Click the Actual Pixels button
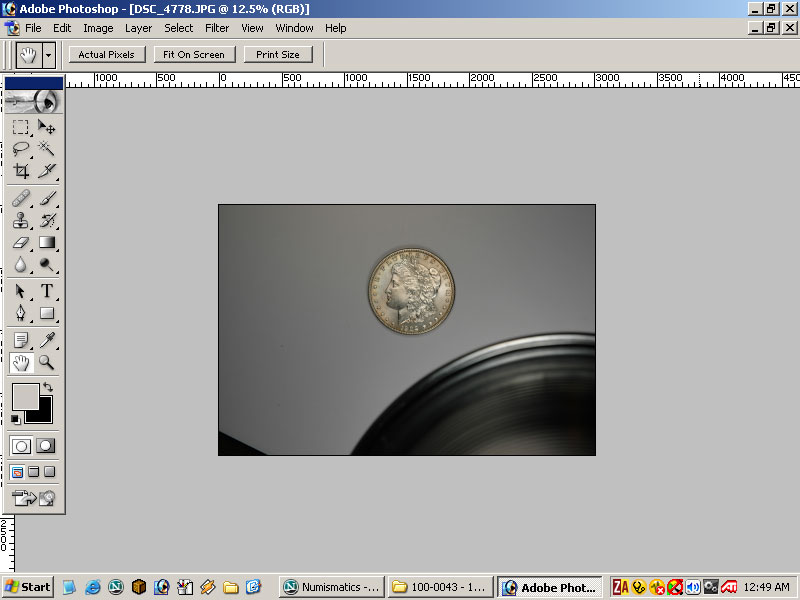This screenshot has height=600, width=800. [107, 55]
